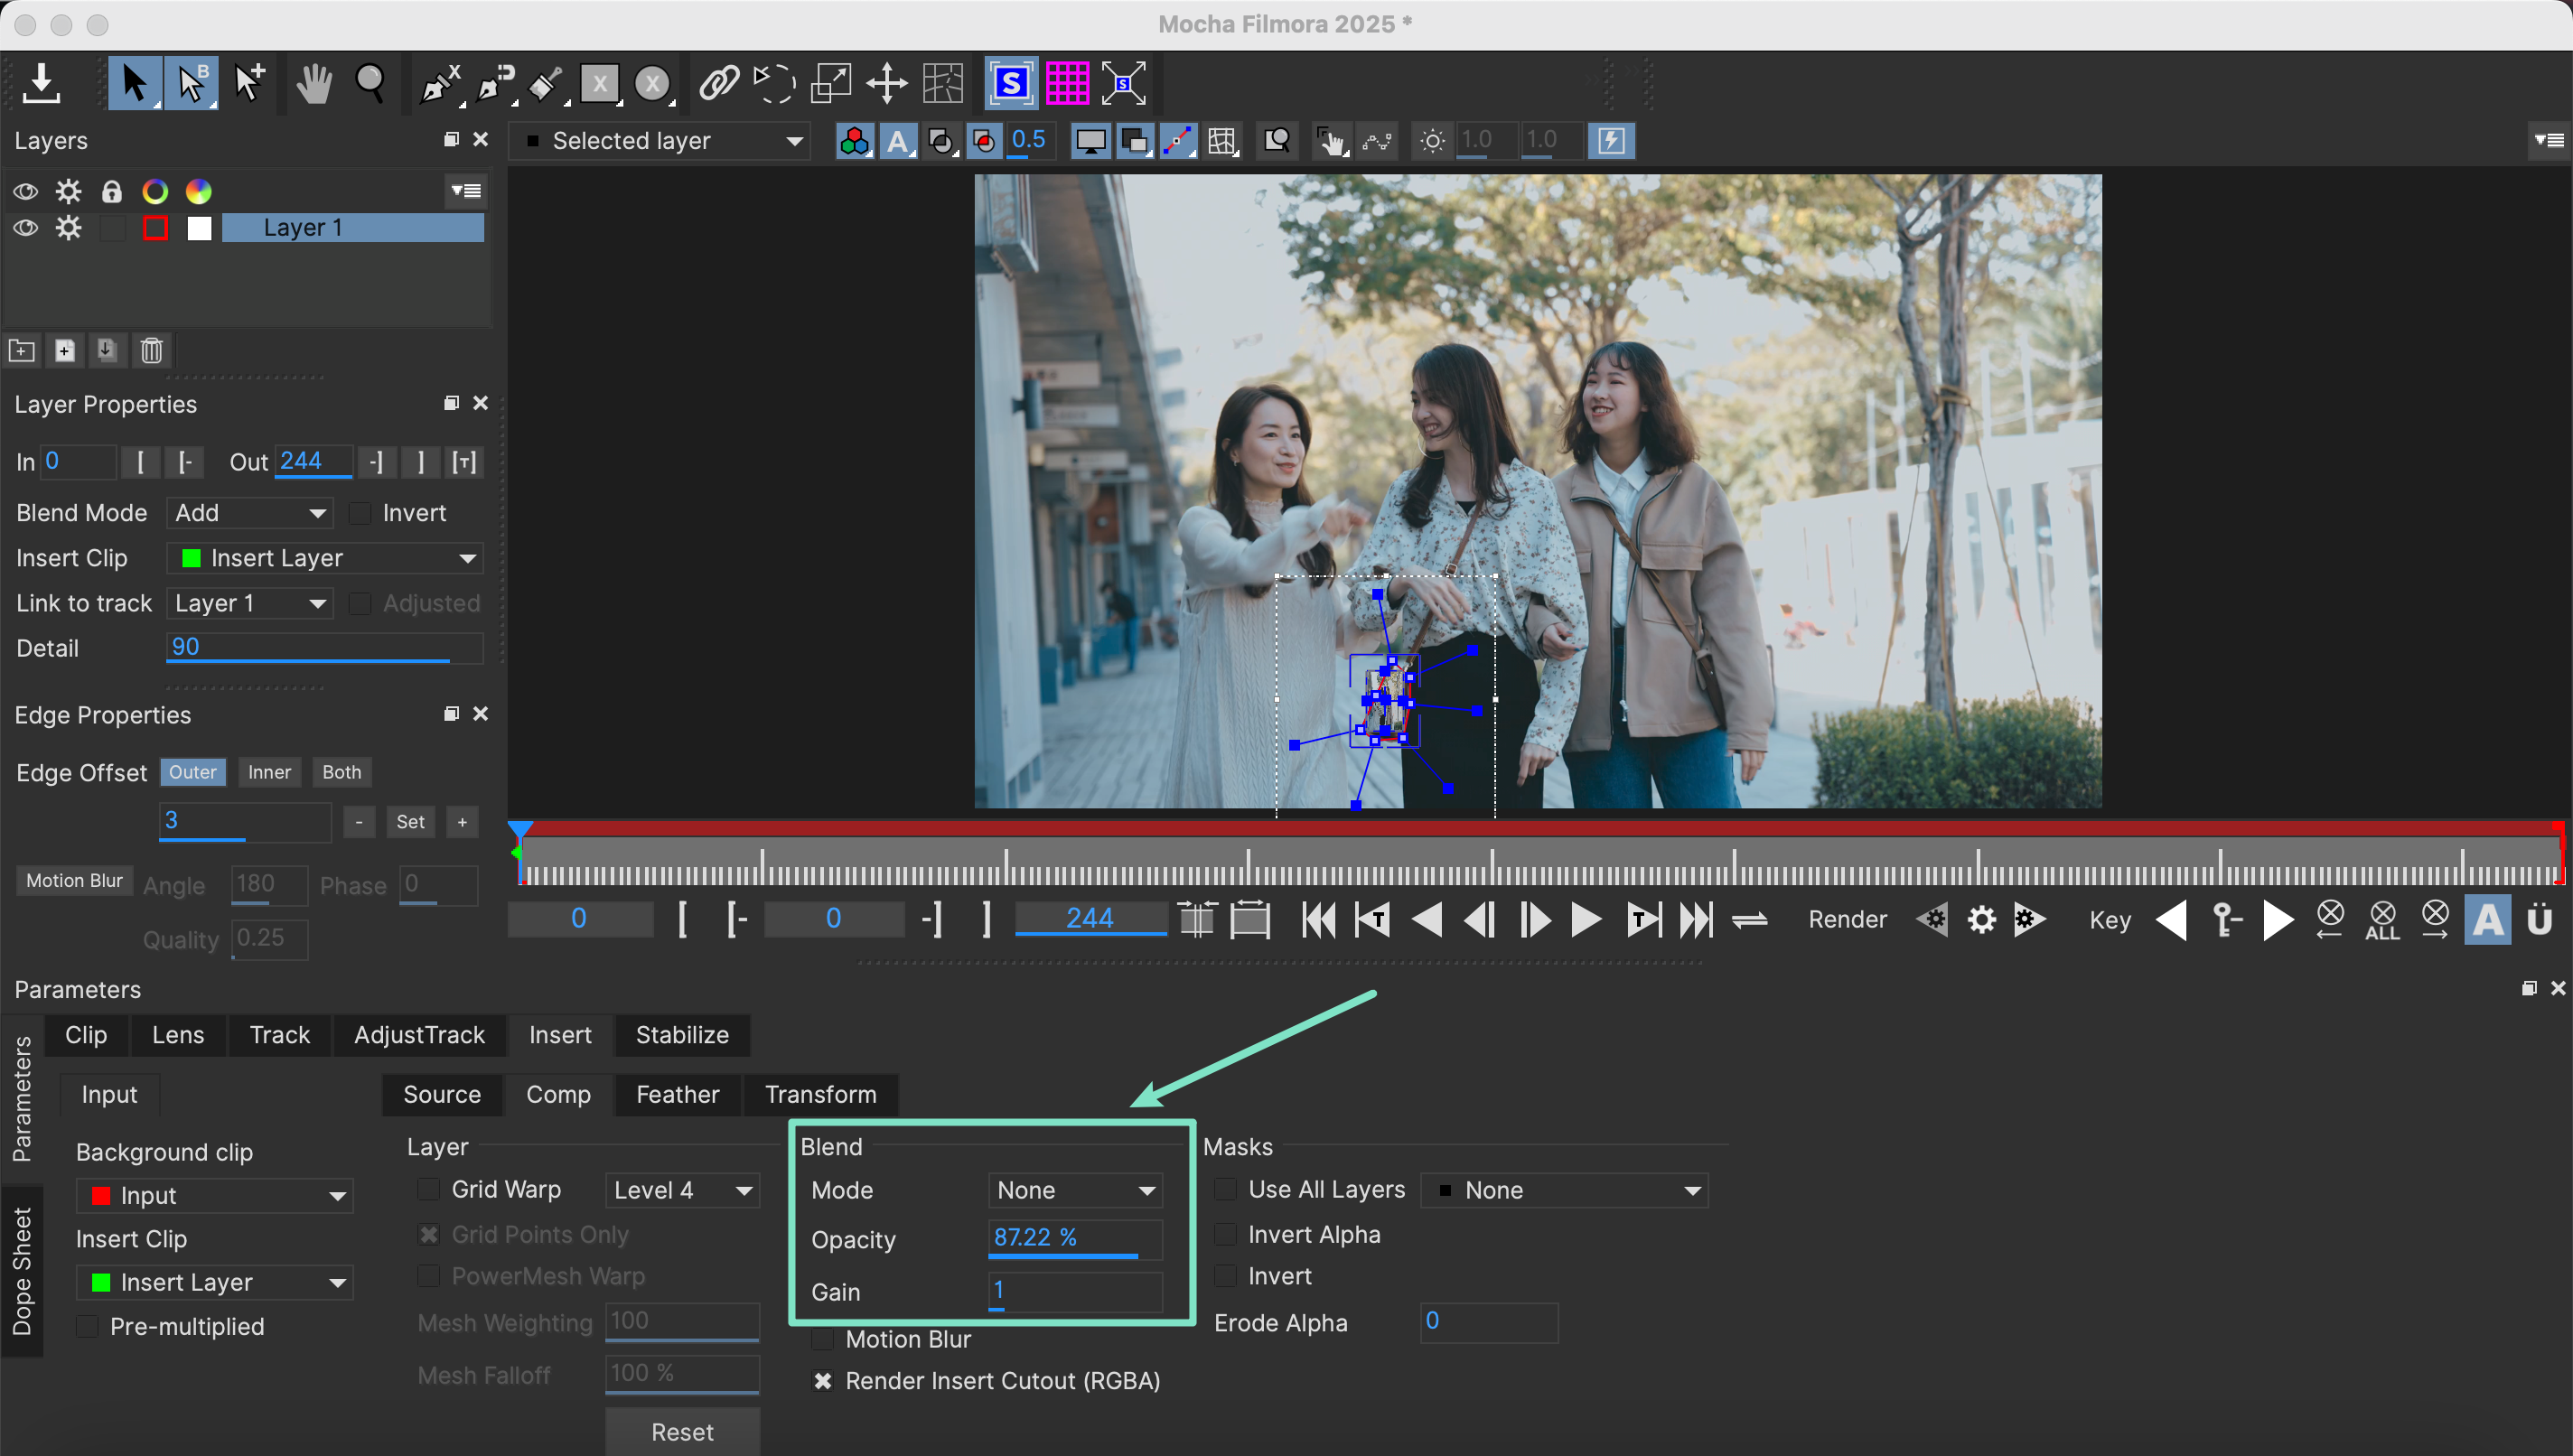This screenshot has width=2573, height=1456.
Task: Click the Opacity 87.22 % slider field
Action: (x=1075, y=1238)
